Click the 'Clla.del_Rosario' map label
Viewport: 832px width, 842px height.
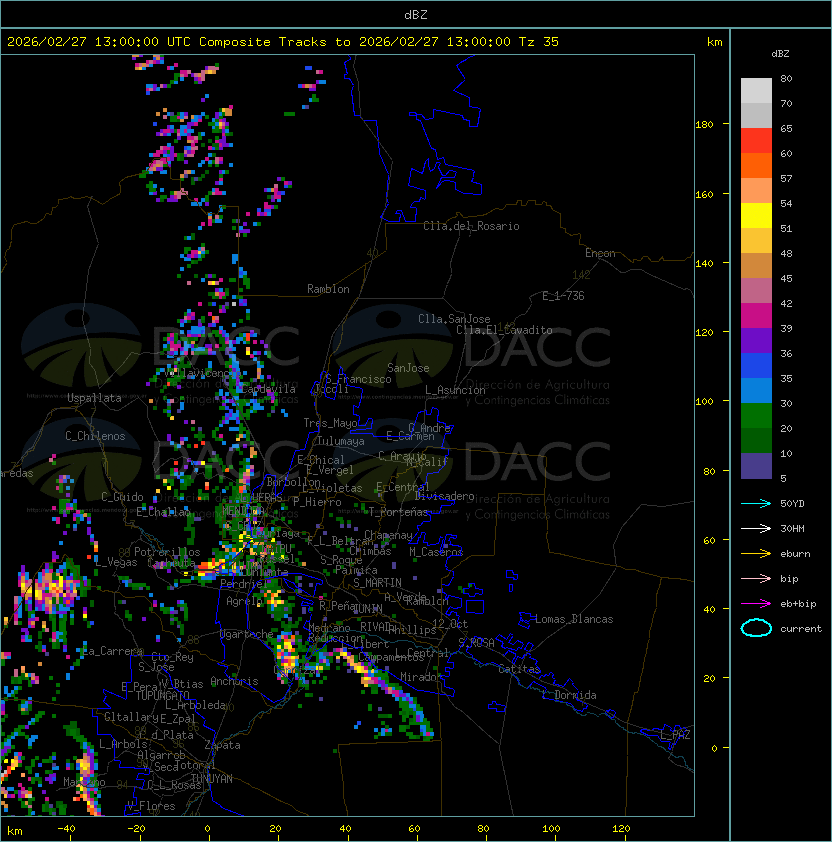(x=471, y=226)
